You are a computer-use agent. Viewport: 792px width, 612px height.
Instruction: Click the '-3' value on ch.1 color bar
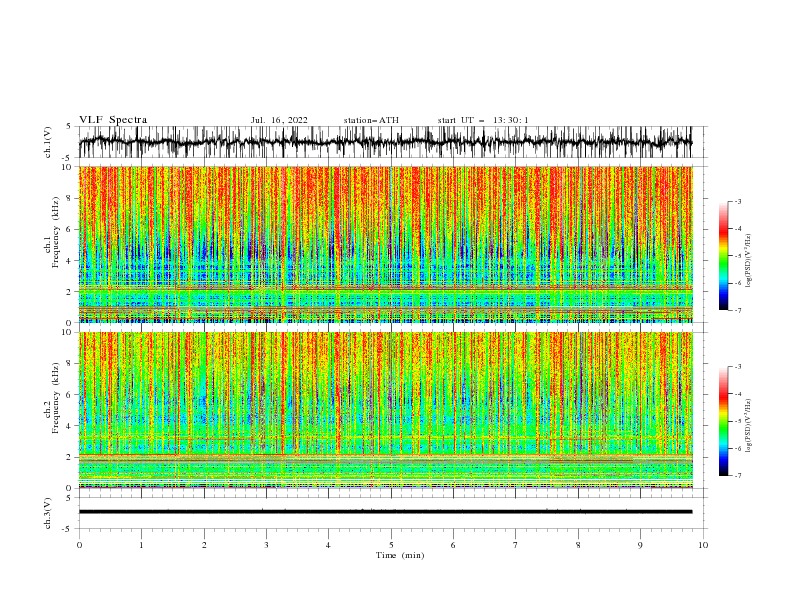[x=738, y=201]
